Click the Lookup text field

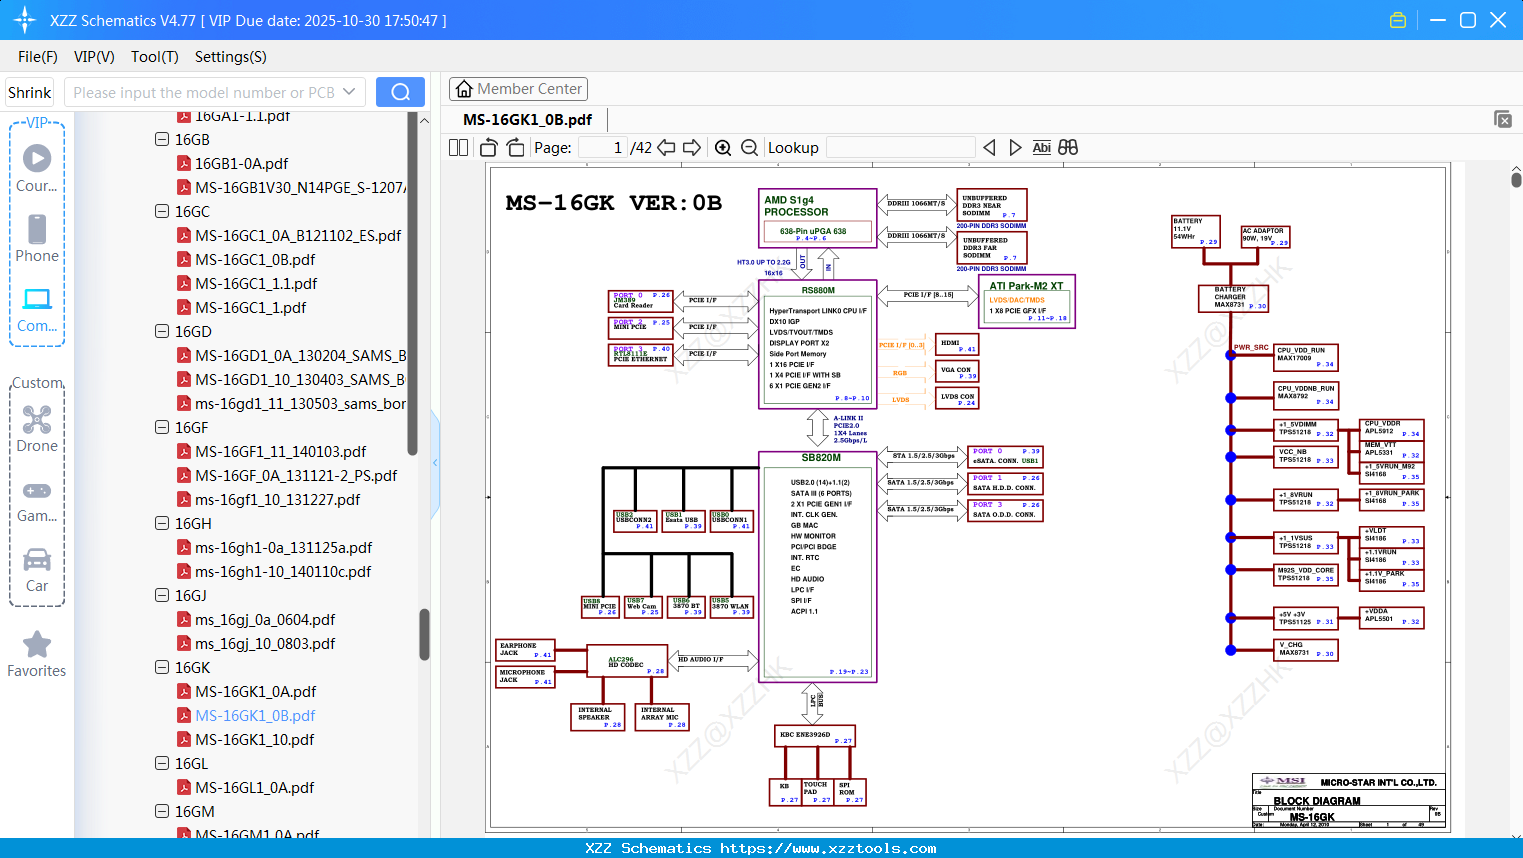901,148
